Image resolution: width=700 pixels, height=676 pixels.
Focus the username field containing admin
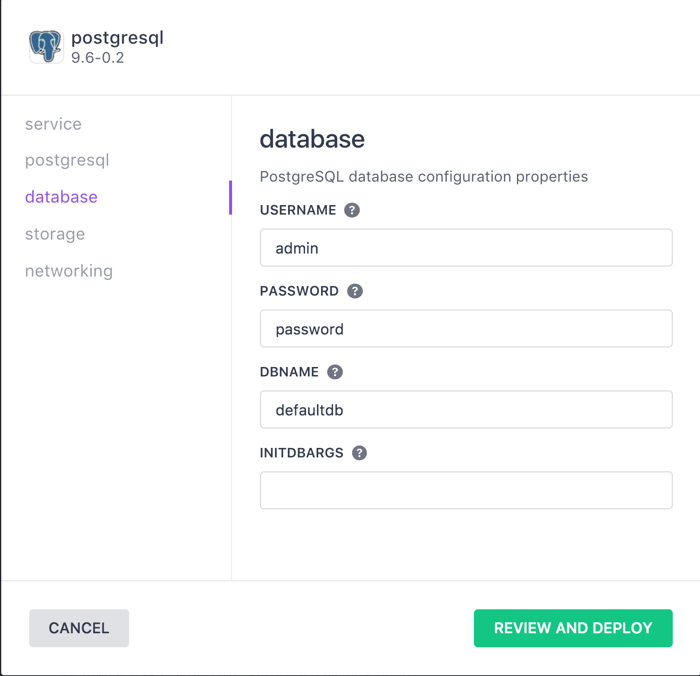pos(466,248)
